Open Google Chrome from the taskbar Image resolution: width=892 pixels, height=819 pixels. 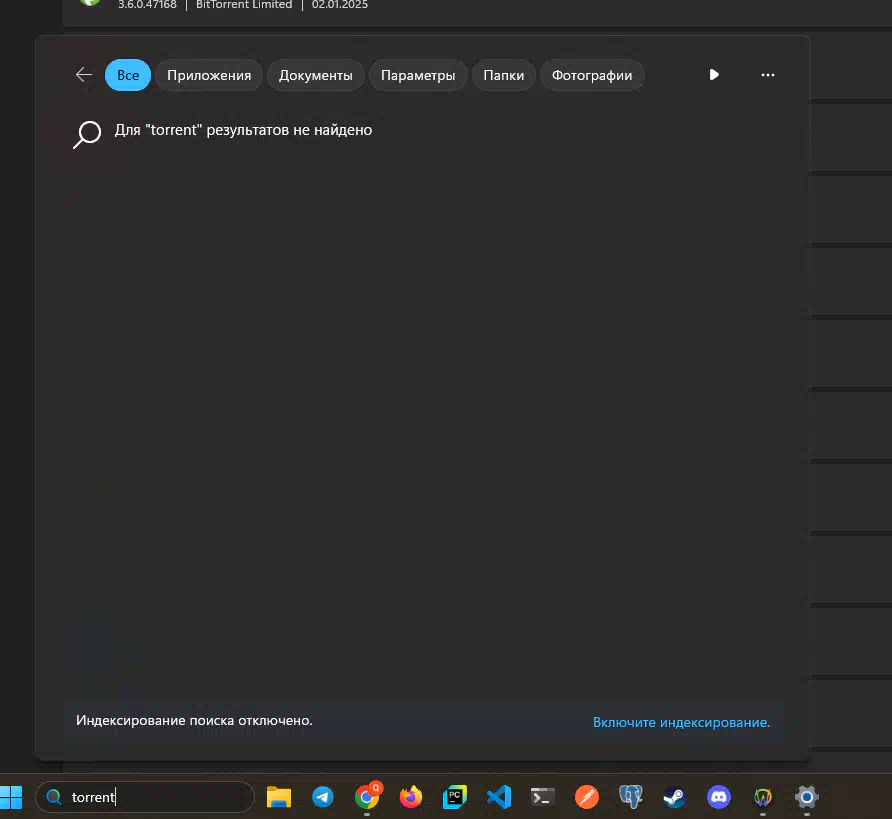[x=367, y=797]
